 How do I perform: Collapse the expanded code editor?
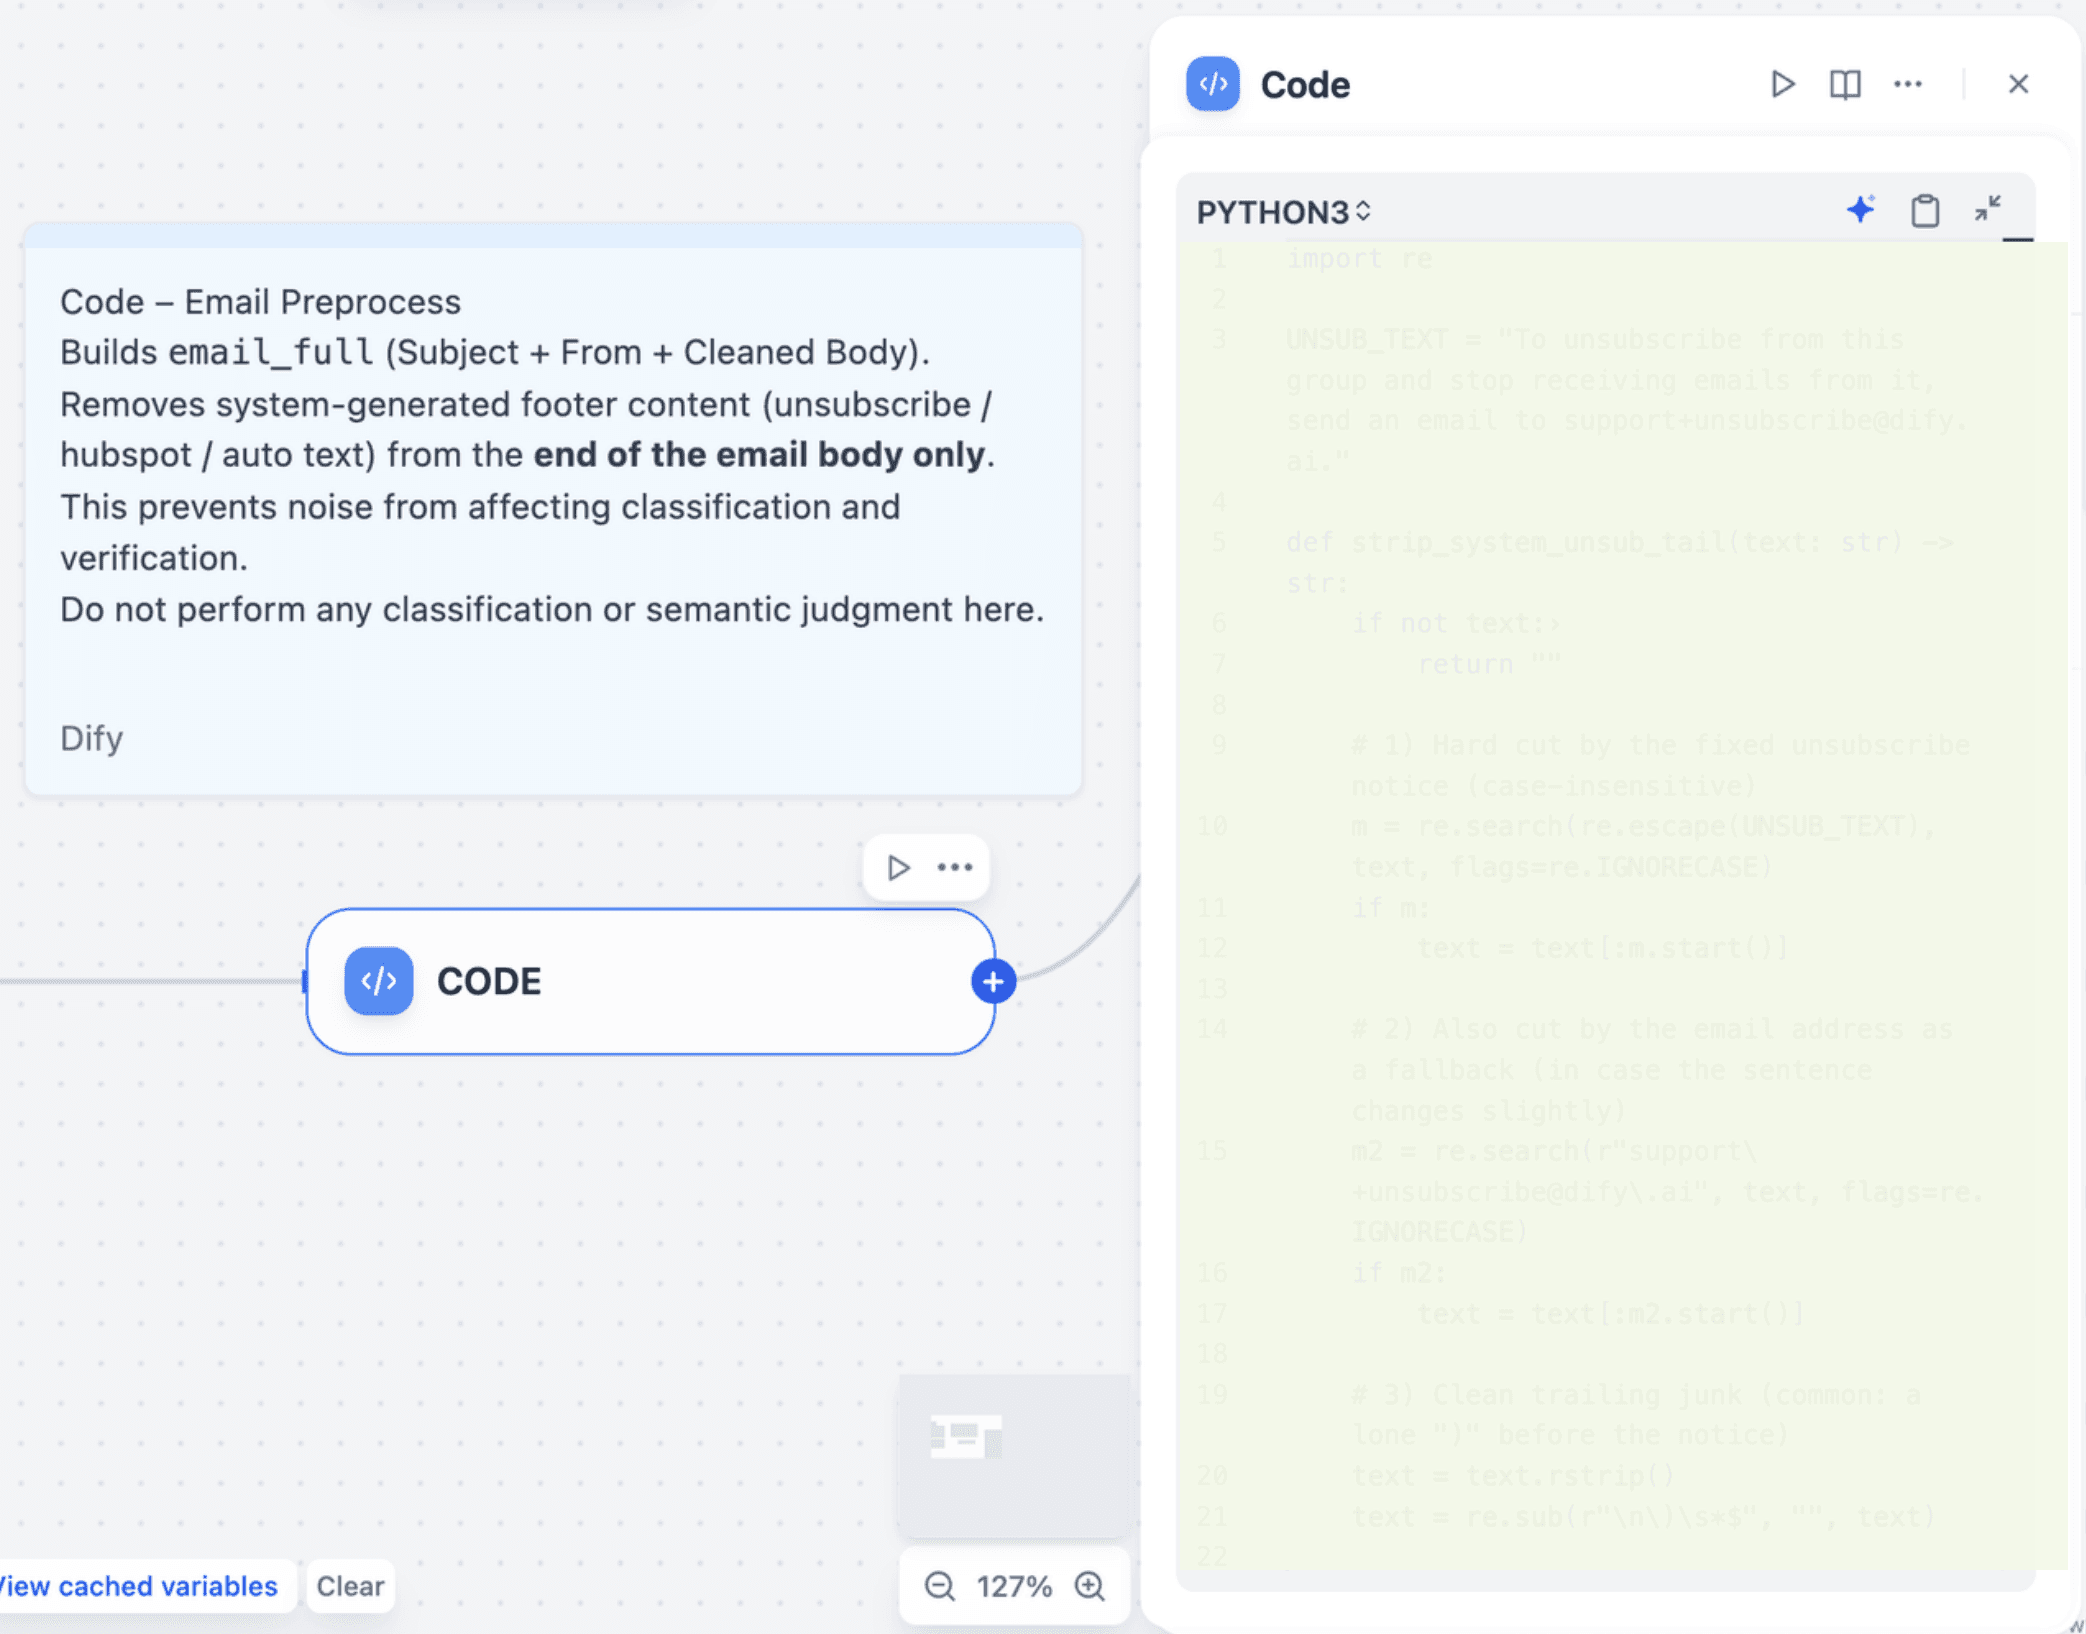pyautogui.click(x=1987, y=208)
